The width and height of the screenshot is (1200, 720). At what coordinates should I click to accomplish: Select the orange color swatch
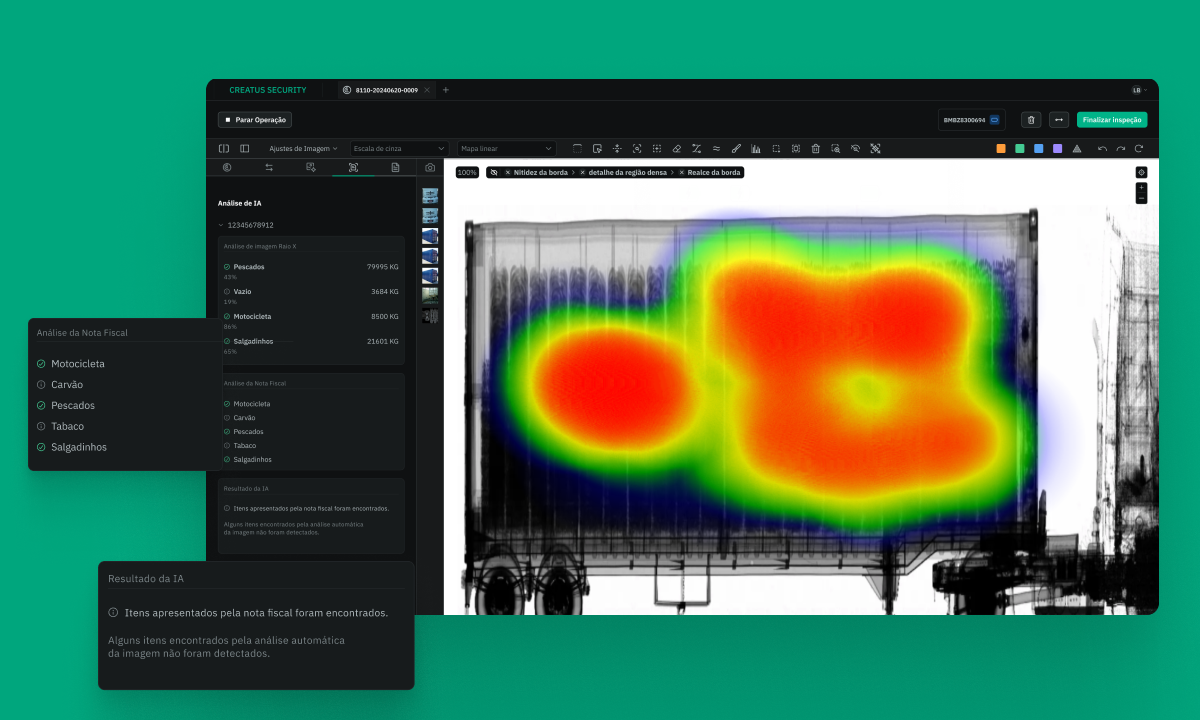[1001, 149]
